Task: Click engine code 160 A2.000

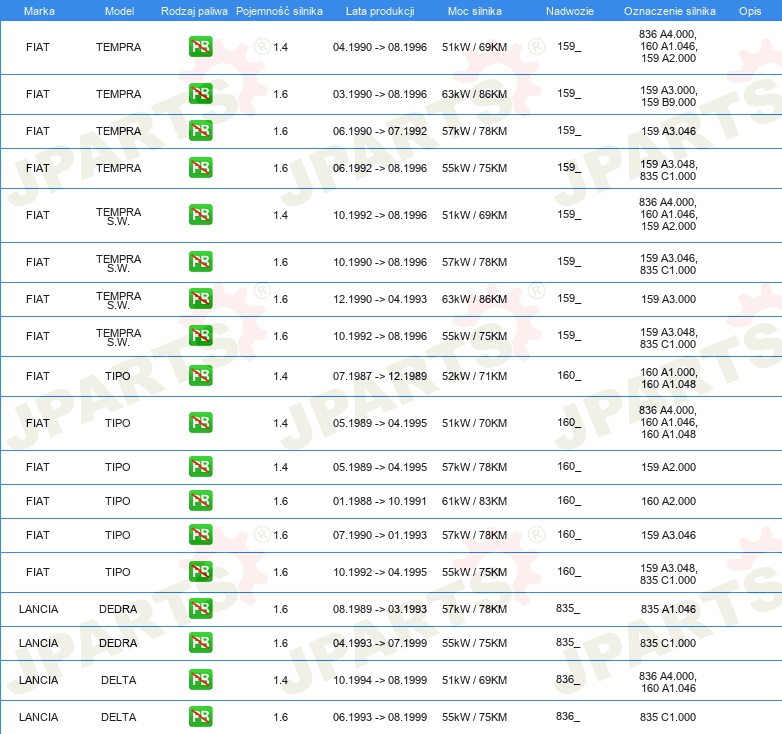Action: 669,501
